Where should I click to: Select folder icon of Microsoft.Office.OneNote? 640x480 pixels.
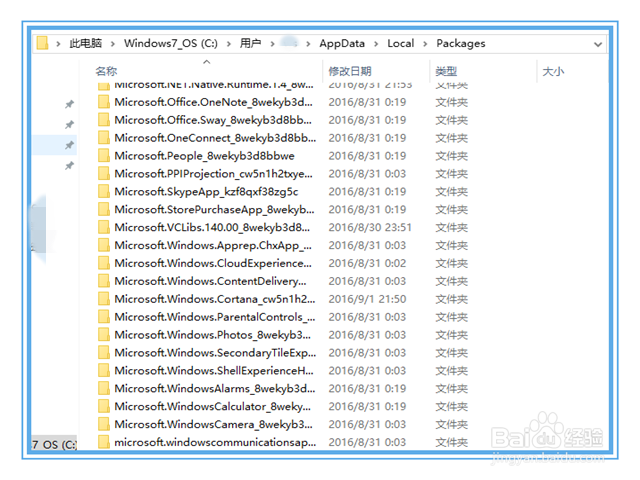pos(104,102)
